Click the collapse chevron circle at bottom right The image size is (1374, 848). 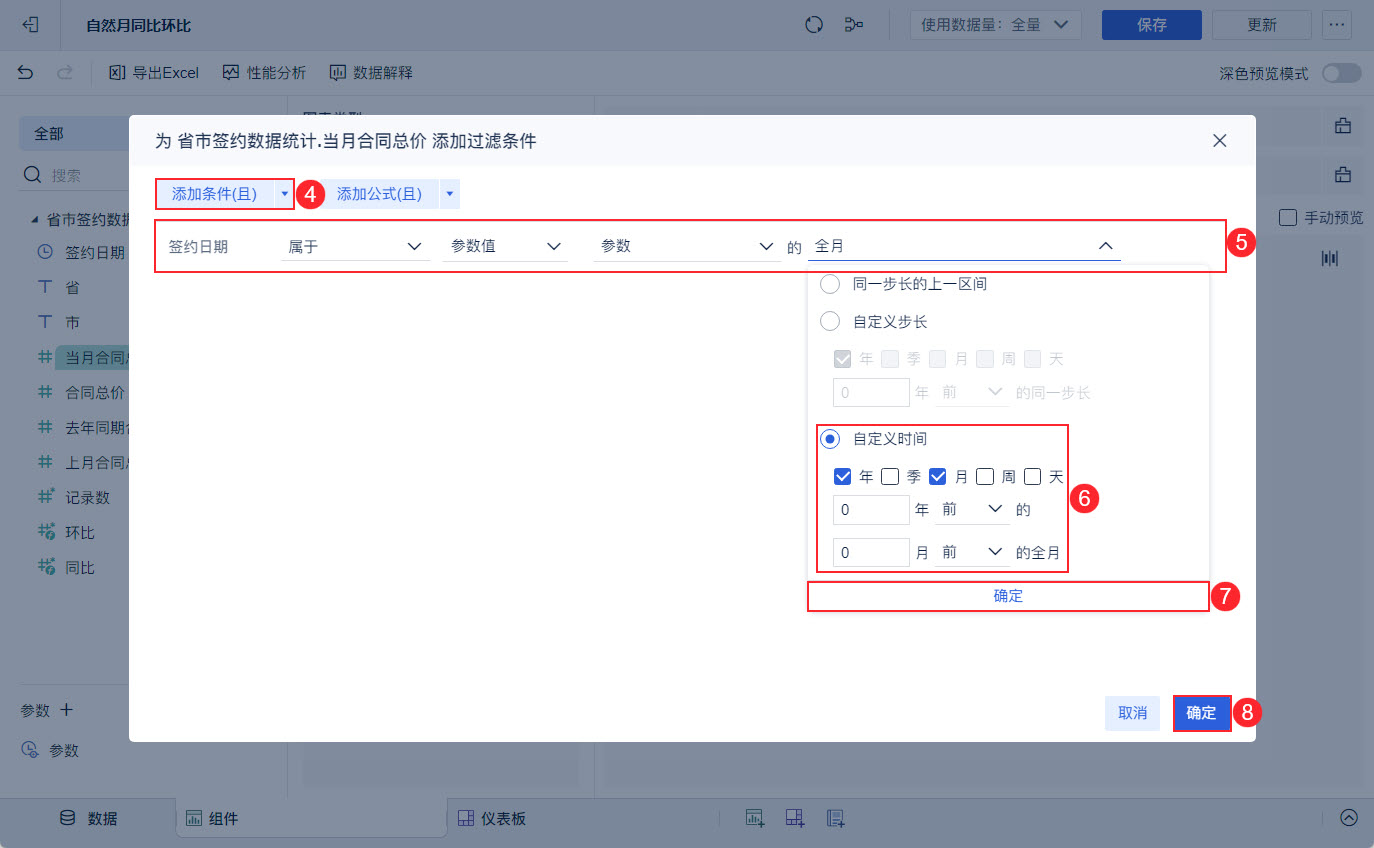coord(1349,818)
